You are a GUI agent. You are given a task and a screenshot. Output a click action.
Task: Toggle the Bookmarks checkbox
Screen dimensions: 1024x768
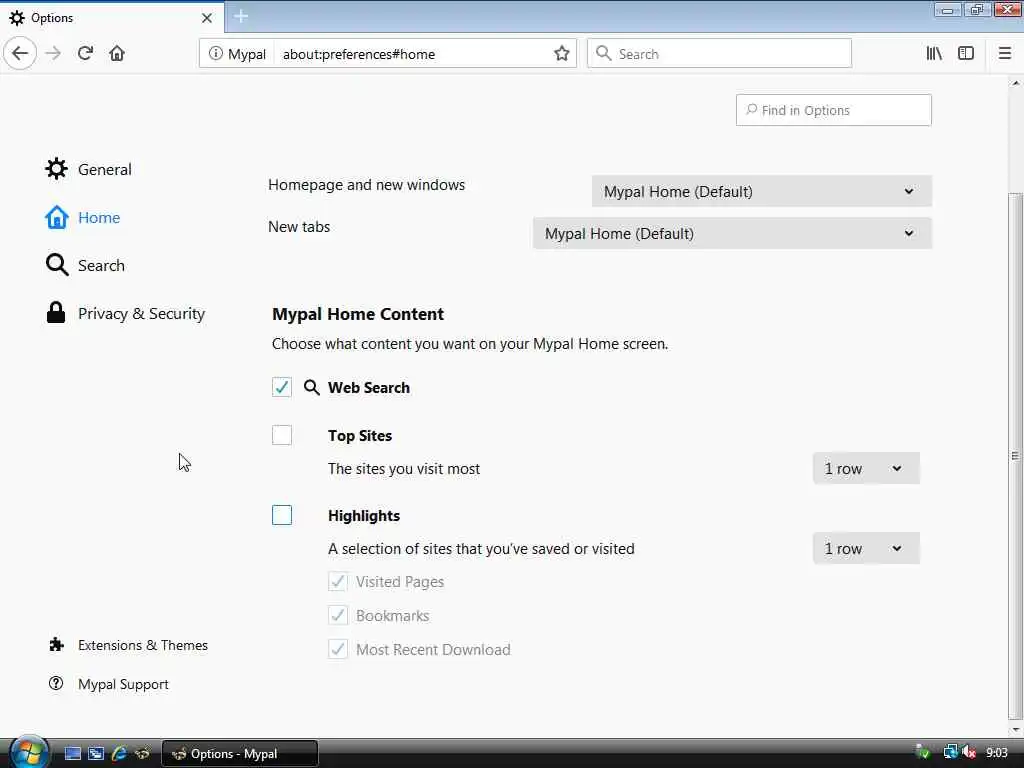[338, 615]
